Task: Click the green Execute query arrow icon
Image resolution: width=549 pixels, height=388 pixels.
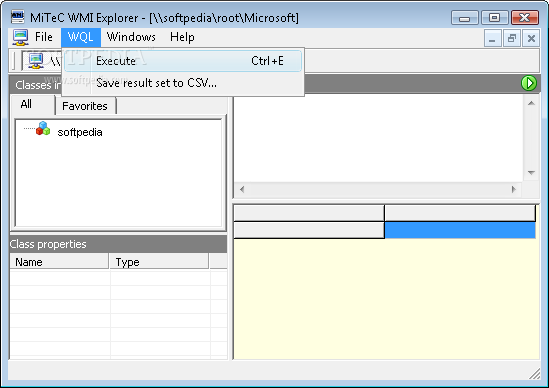Action: [529, 83]
